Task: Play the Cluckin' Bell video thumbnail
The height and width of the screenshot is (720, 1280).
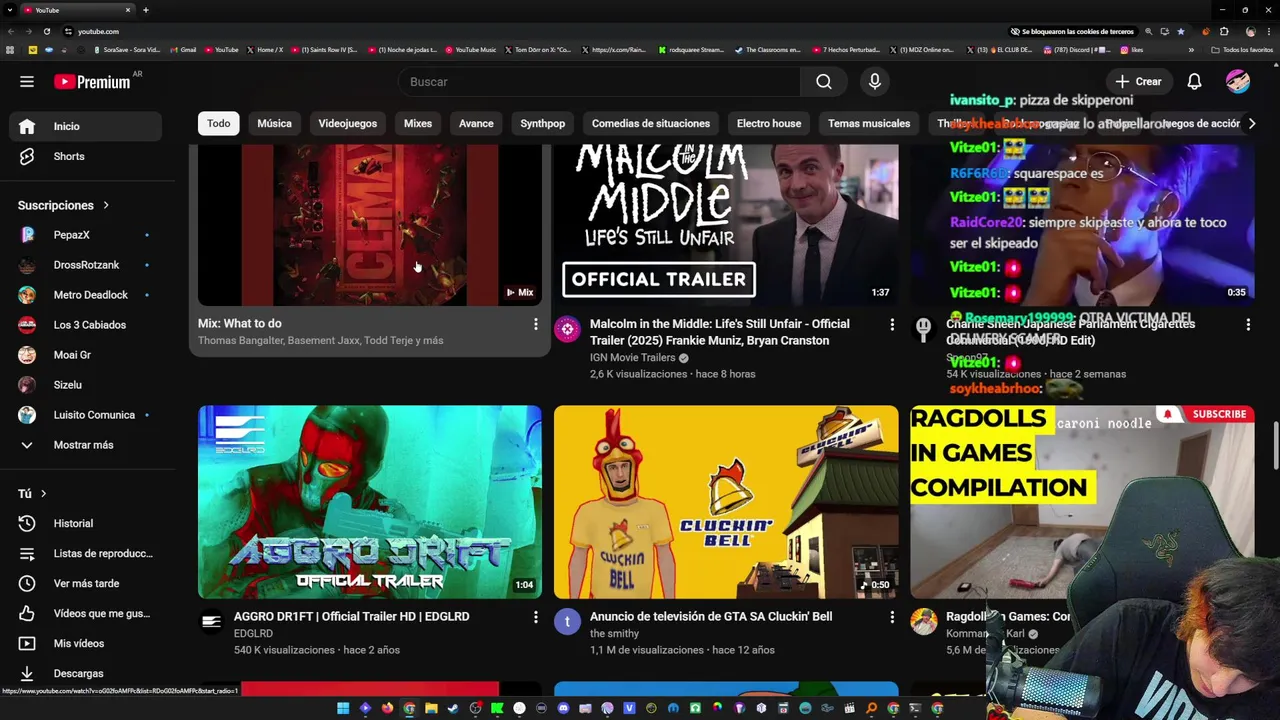Action: click(726, 502)
